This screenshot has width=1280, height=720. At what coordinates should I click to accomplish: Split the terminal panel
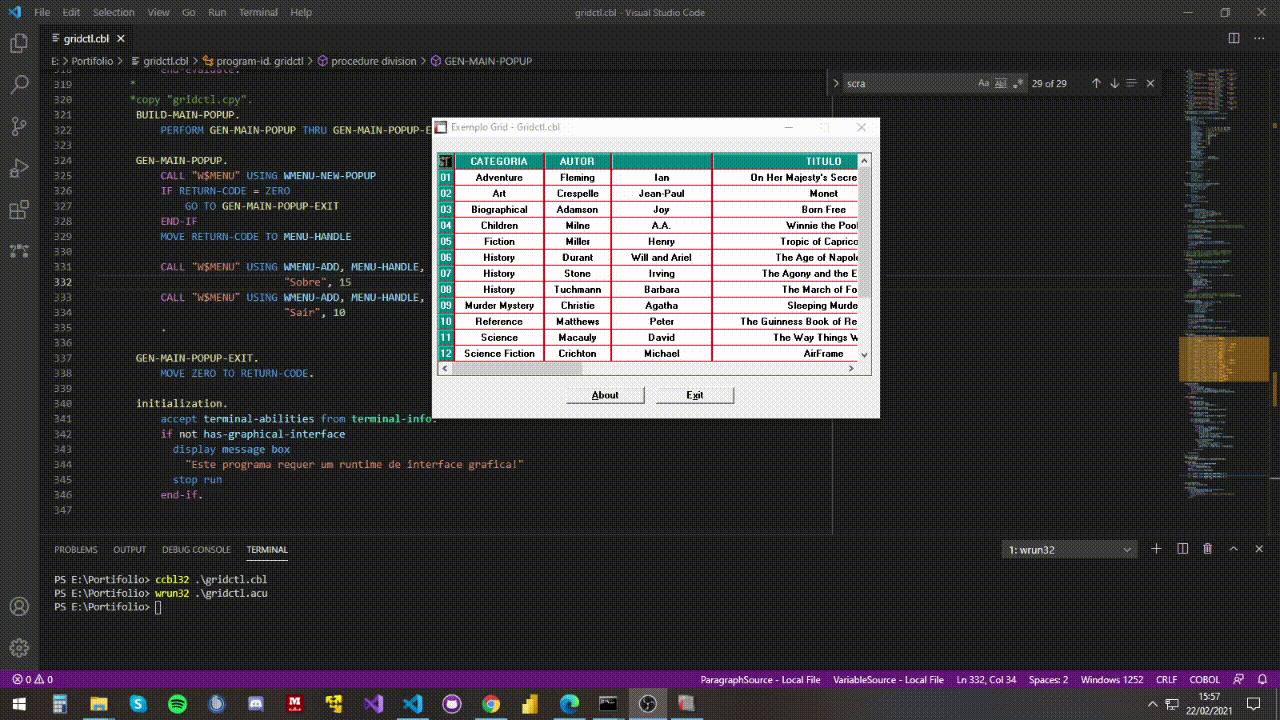pyautogui.click(x=1183, y=549)
